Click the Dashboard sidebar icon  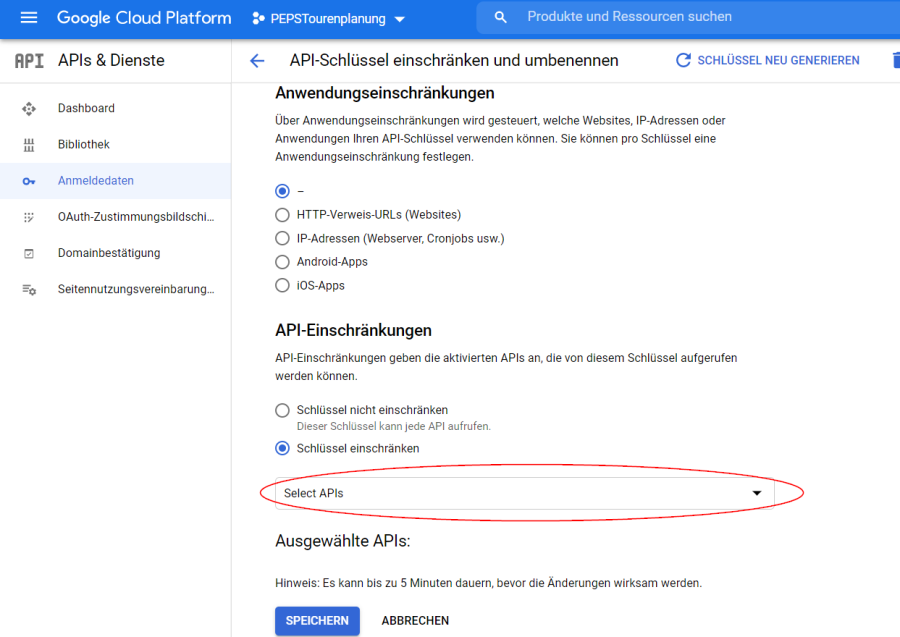click(x=29, y=108)
